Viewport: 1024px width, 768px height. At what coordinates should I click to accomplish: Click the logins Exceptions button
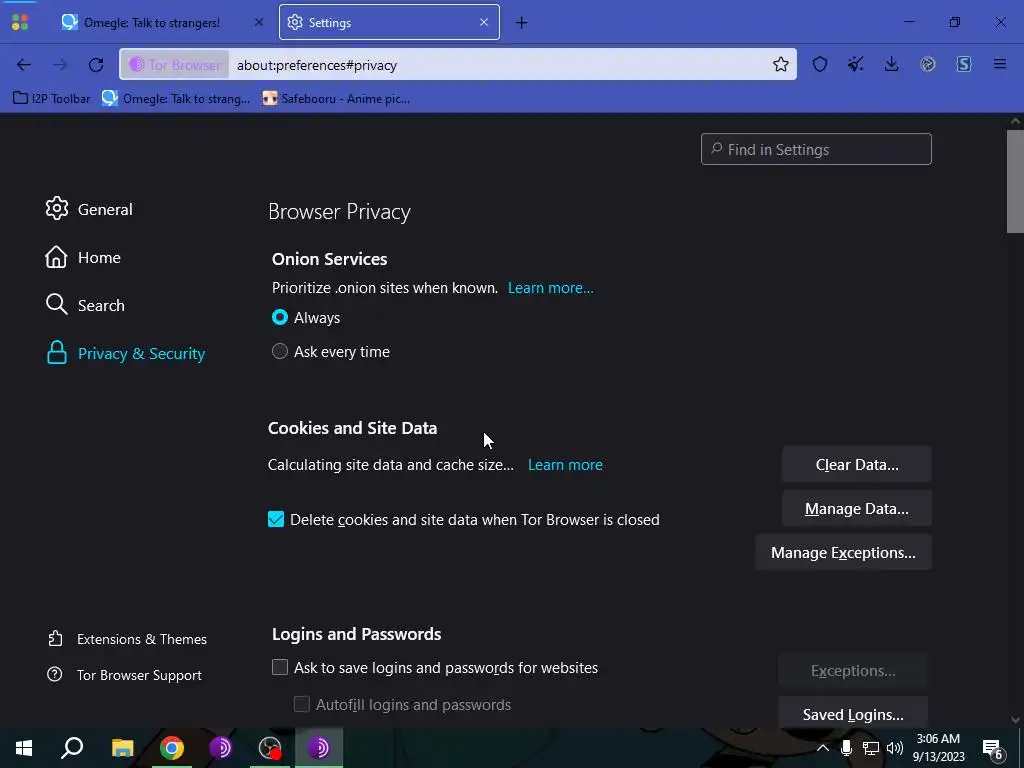(853, 670)
